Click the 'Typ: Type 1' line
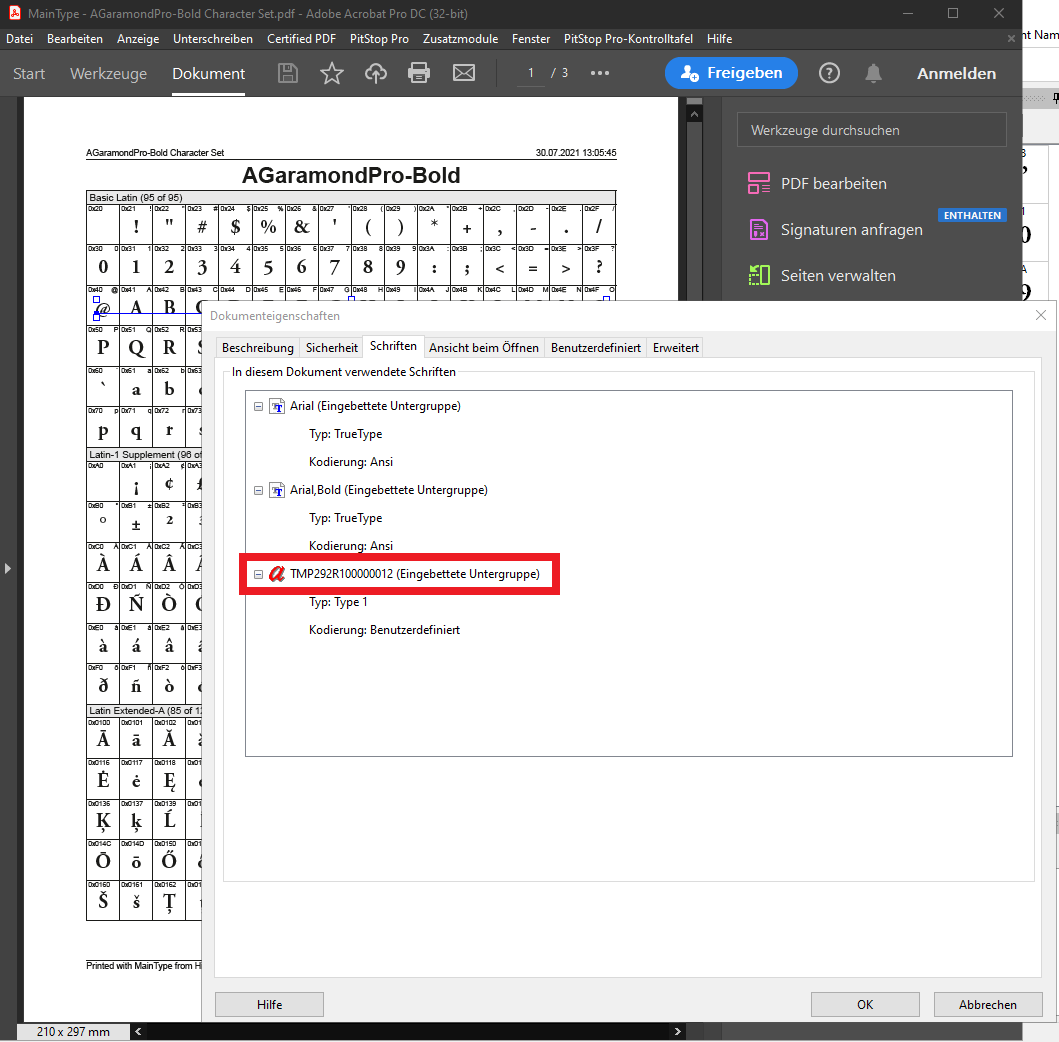 tap(338, 602)
